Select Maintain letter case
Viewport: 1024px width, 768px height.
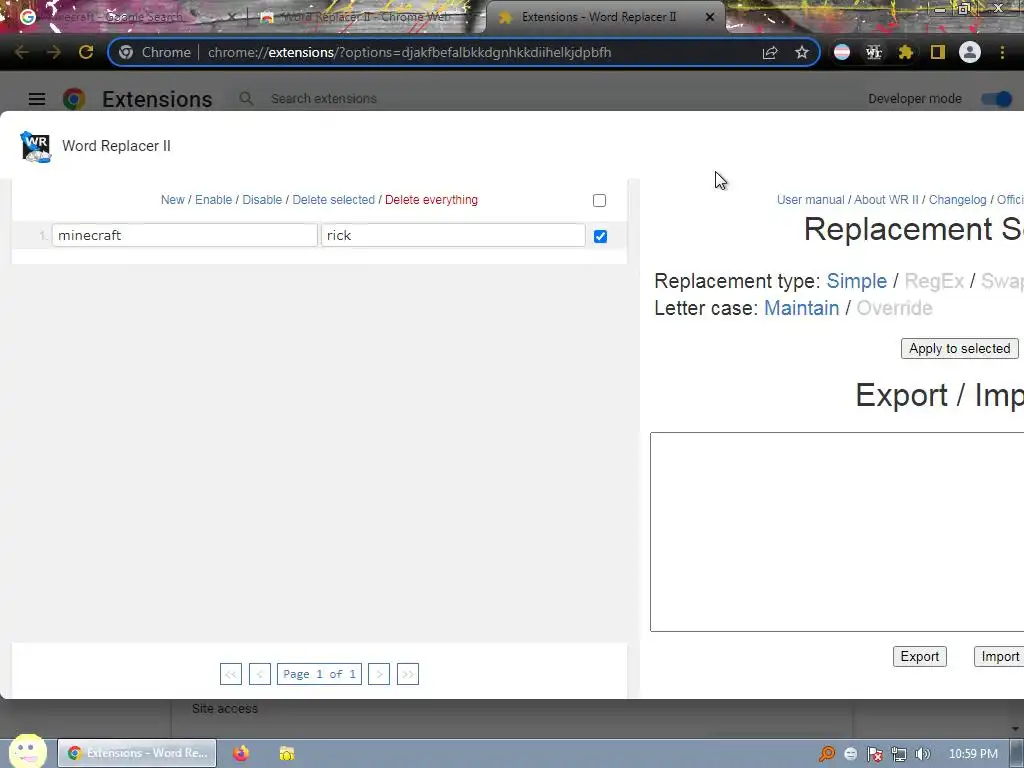click(x=801, y=308)
